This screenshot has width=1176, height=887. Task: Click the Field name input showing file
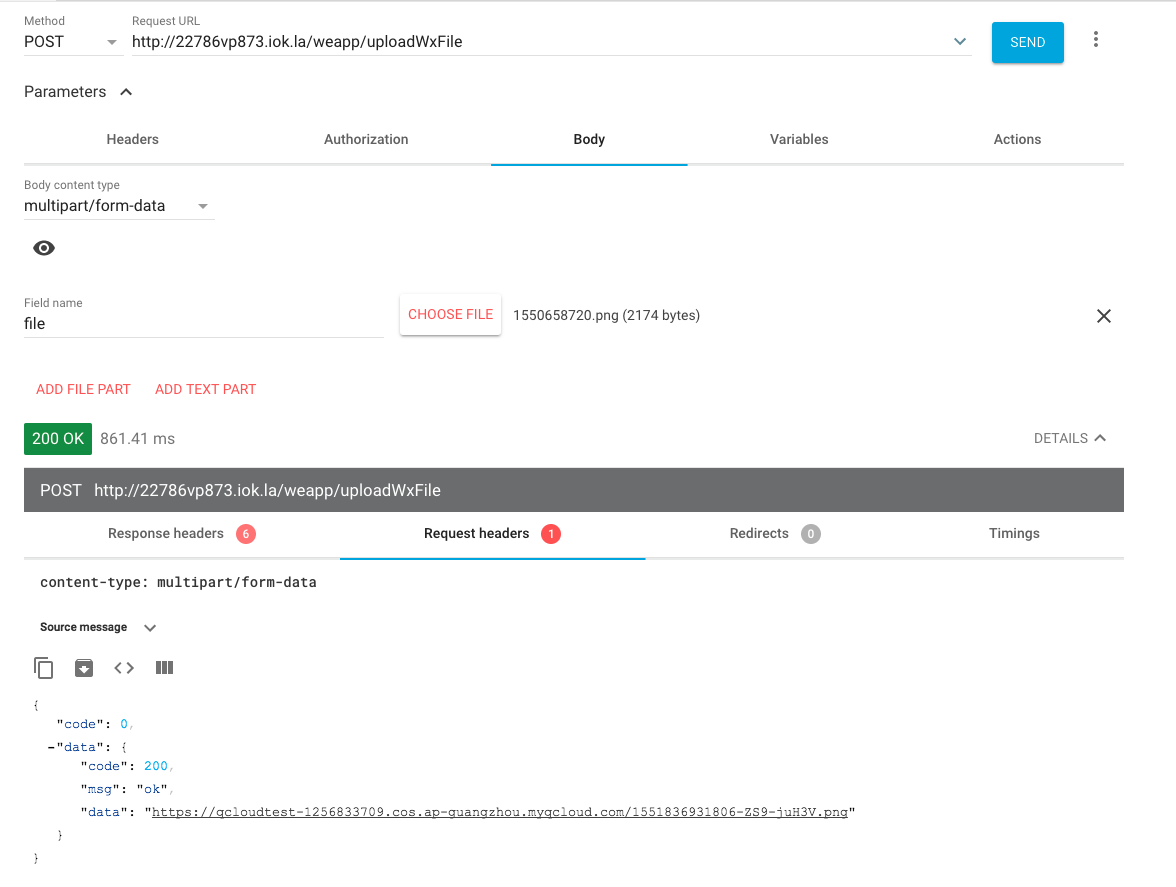[x=200, y=323]
